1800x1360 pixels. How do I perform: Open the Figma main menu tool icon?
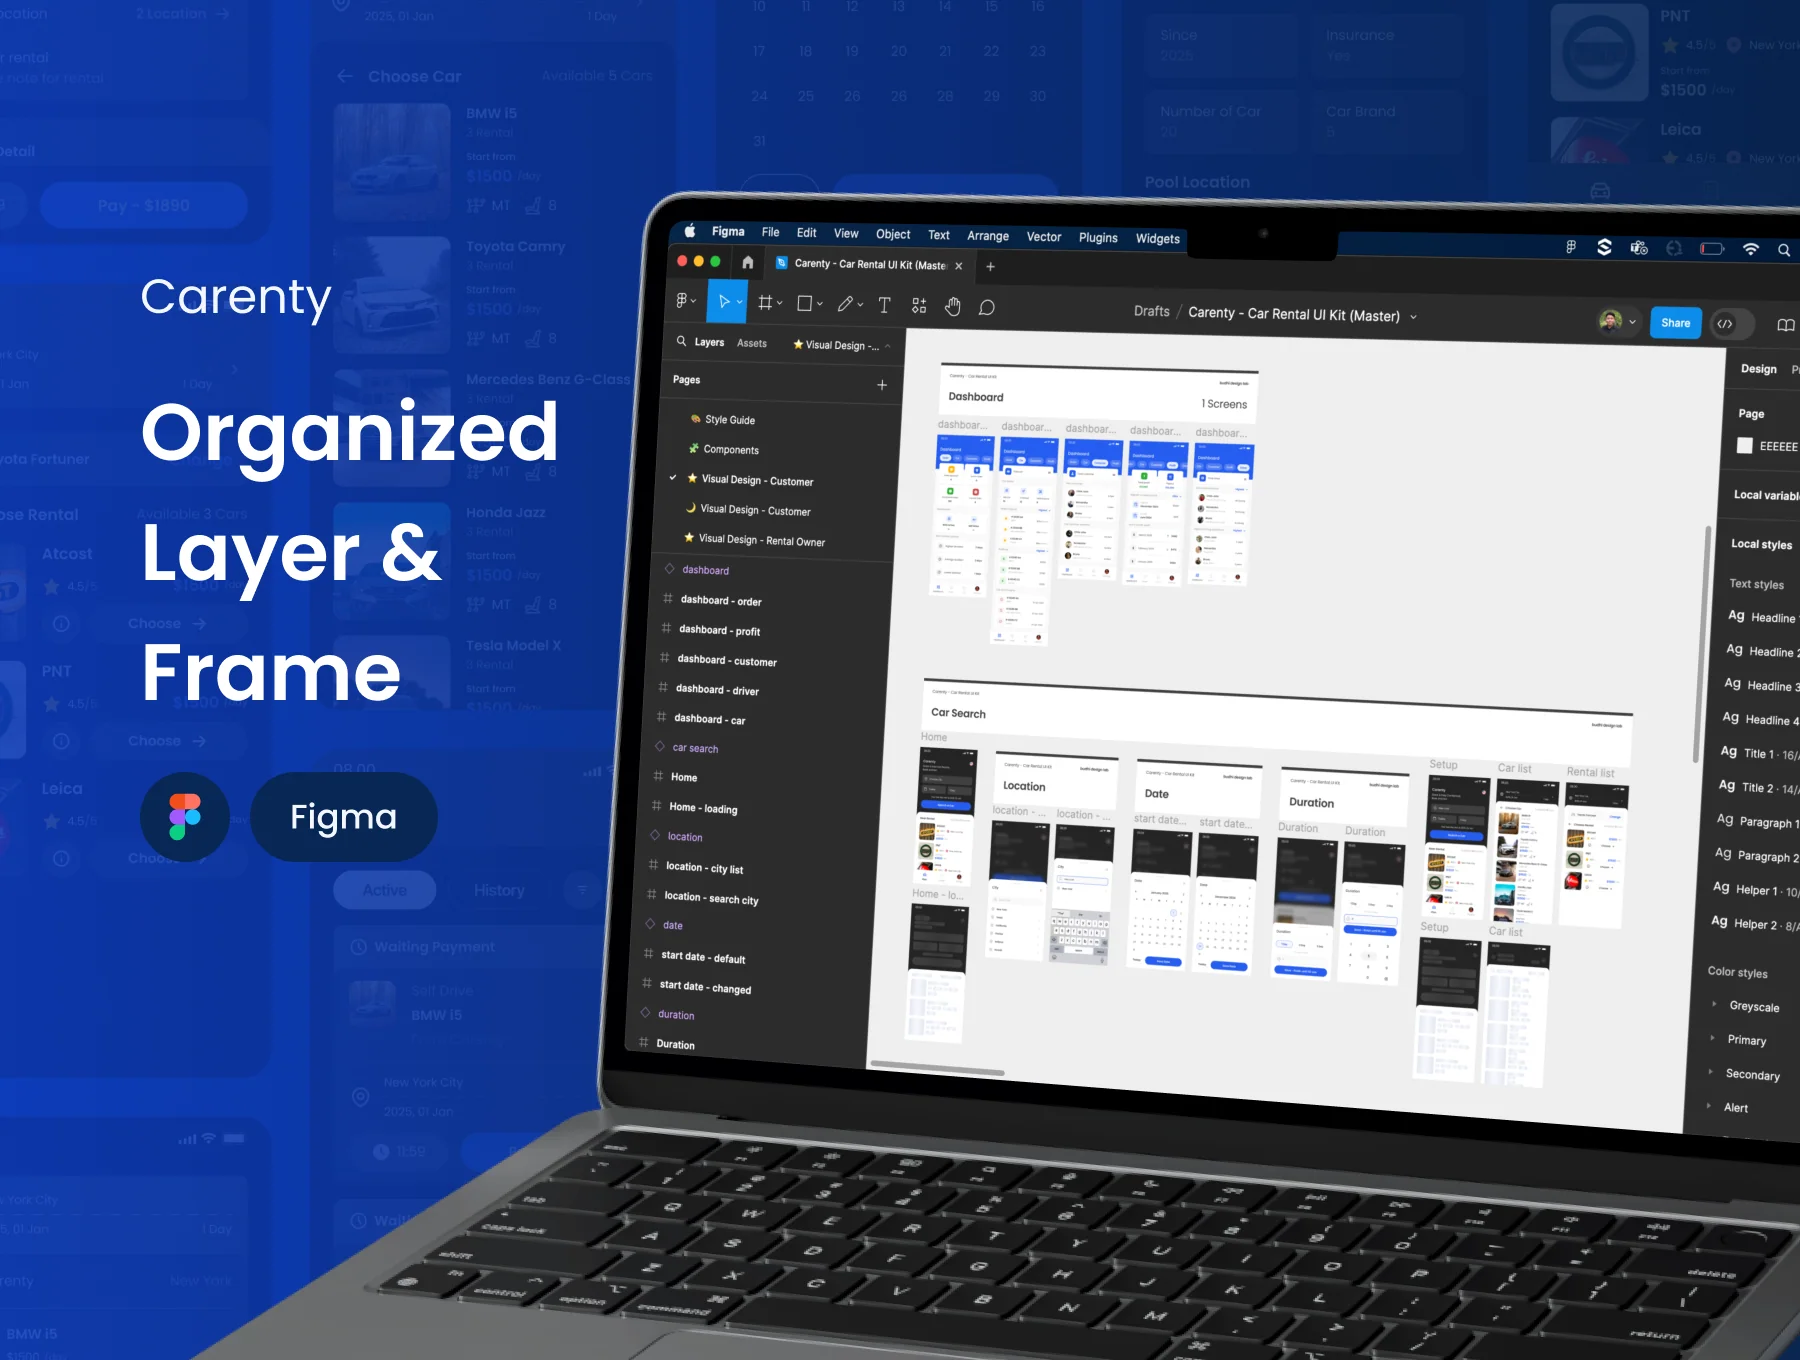684,300
